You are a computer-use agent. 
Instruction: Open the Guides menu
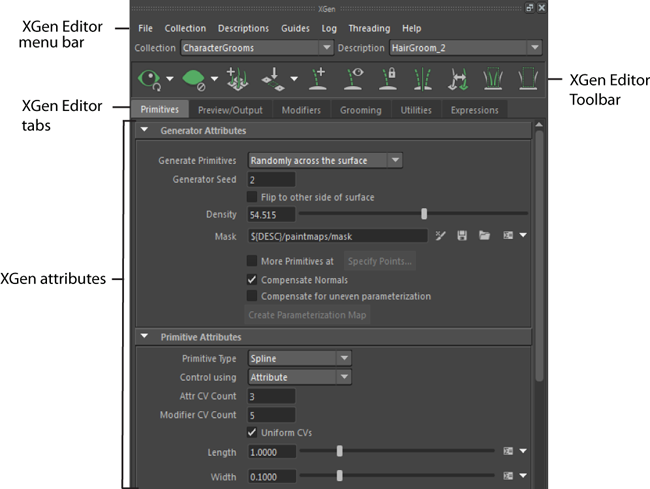295,28
